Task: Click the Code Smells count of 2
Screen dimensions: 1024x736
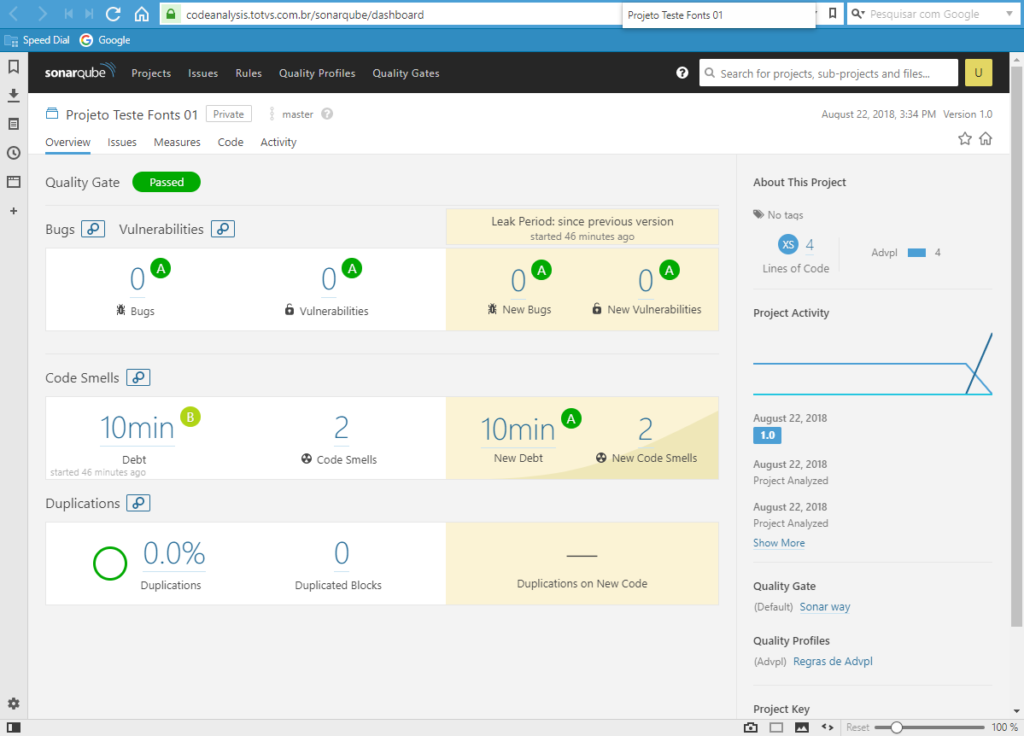Action: tap(341, 428)
